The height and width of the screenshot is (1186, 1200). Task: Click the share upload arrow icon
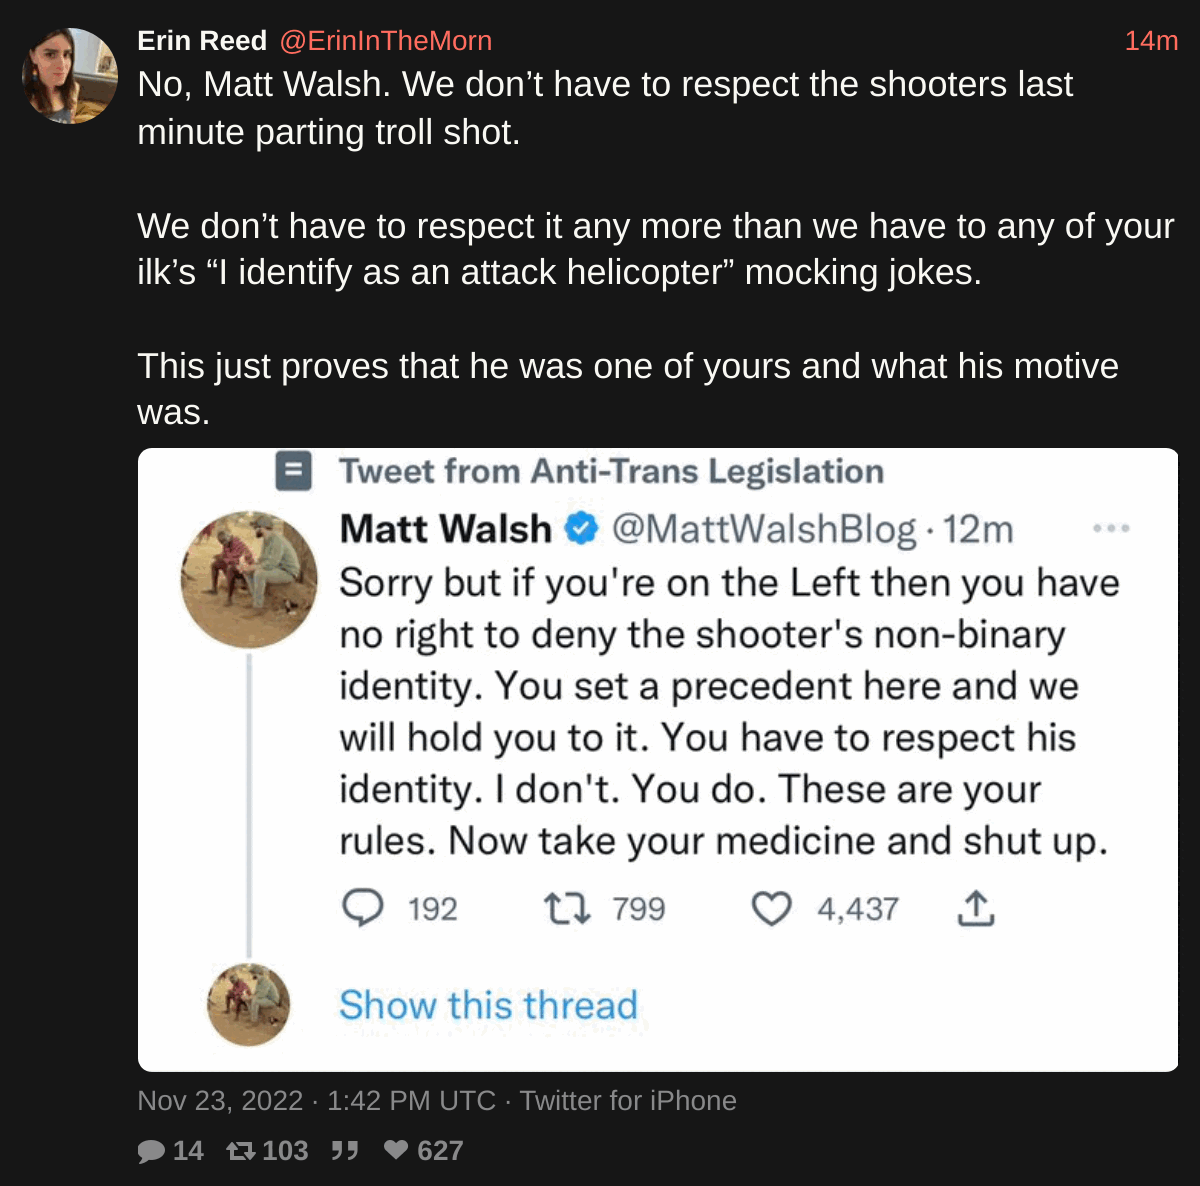(x=975, y=908)
